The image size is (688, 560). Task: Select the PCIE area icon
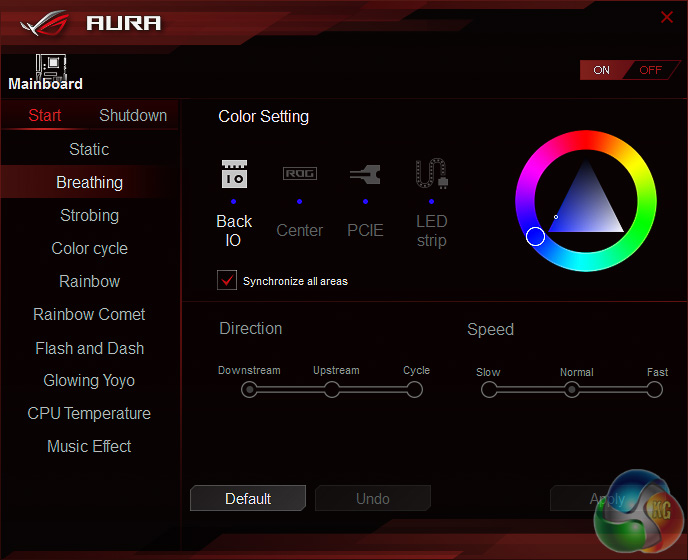click(365, 174)
